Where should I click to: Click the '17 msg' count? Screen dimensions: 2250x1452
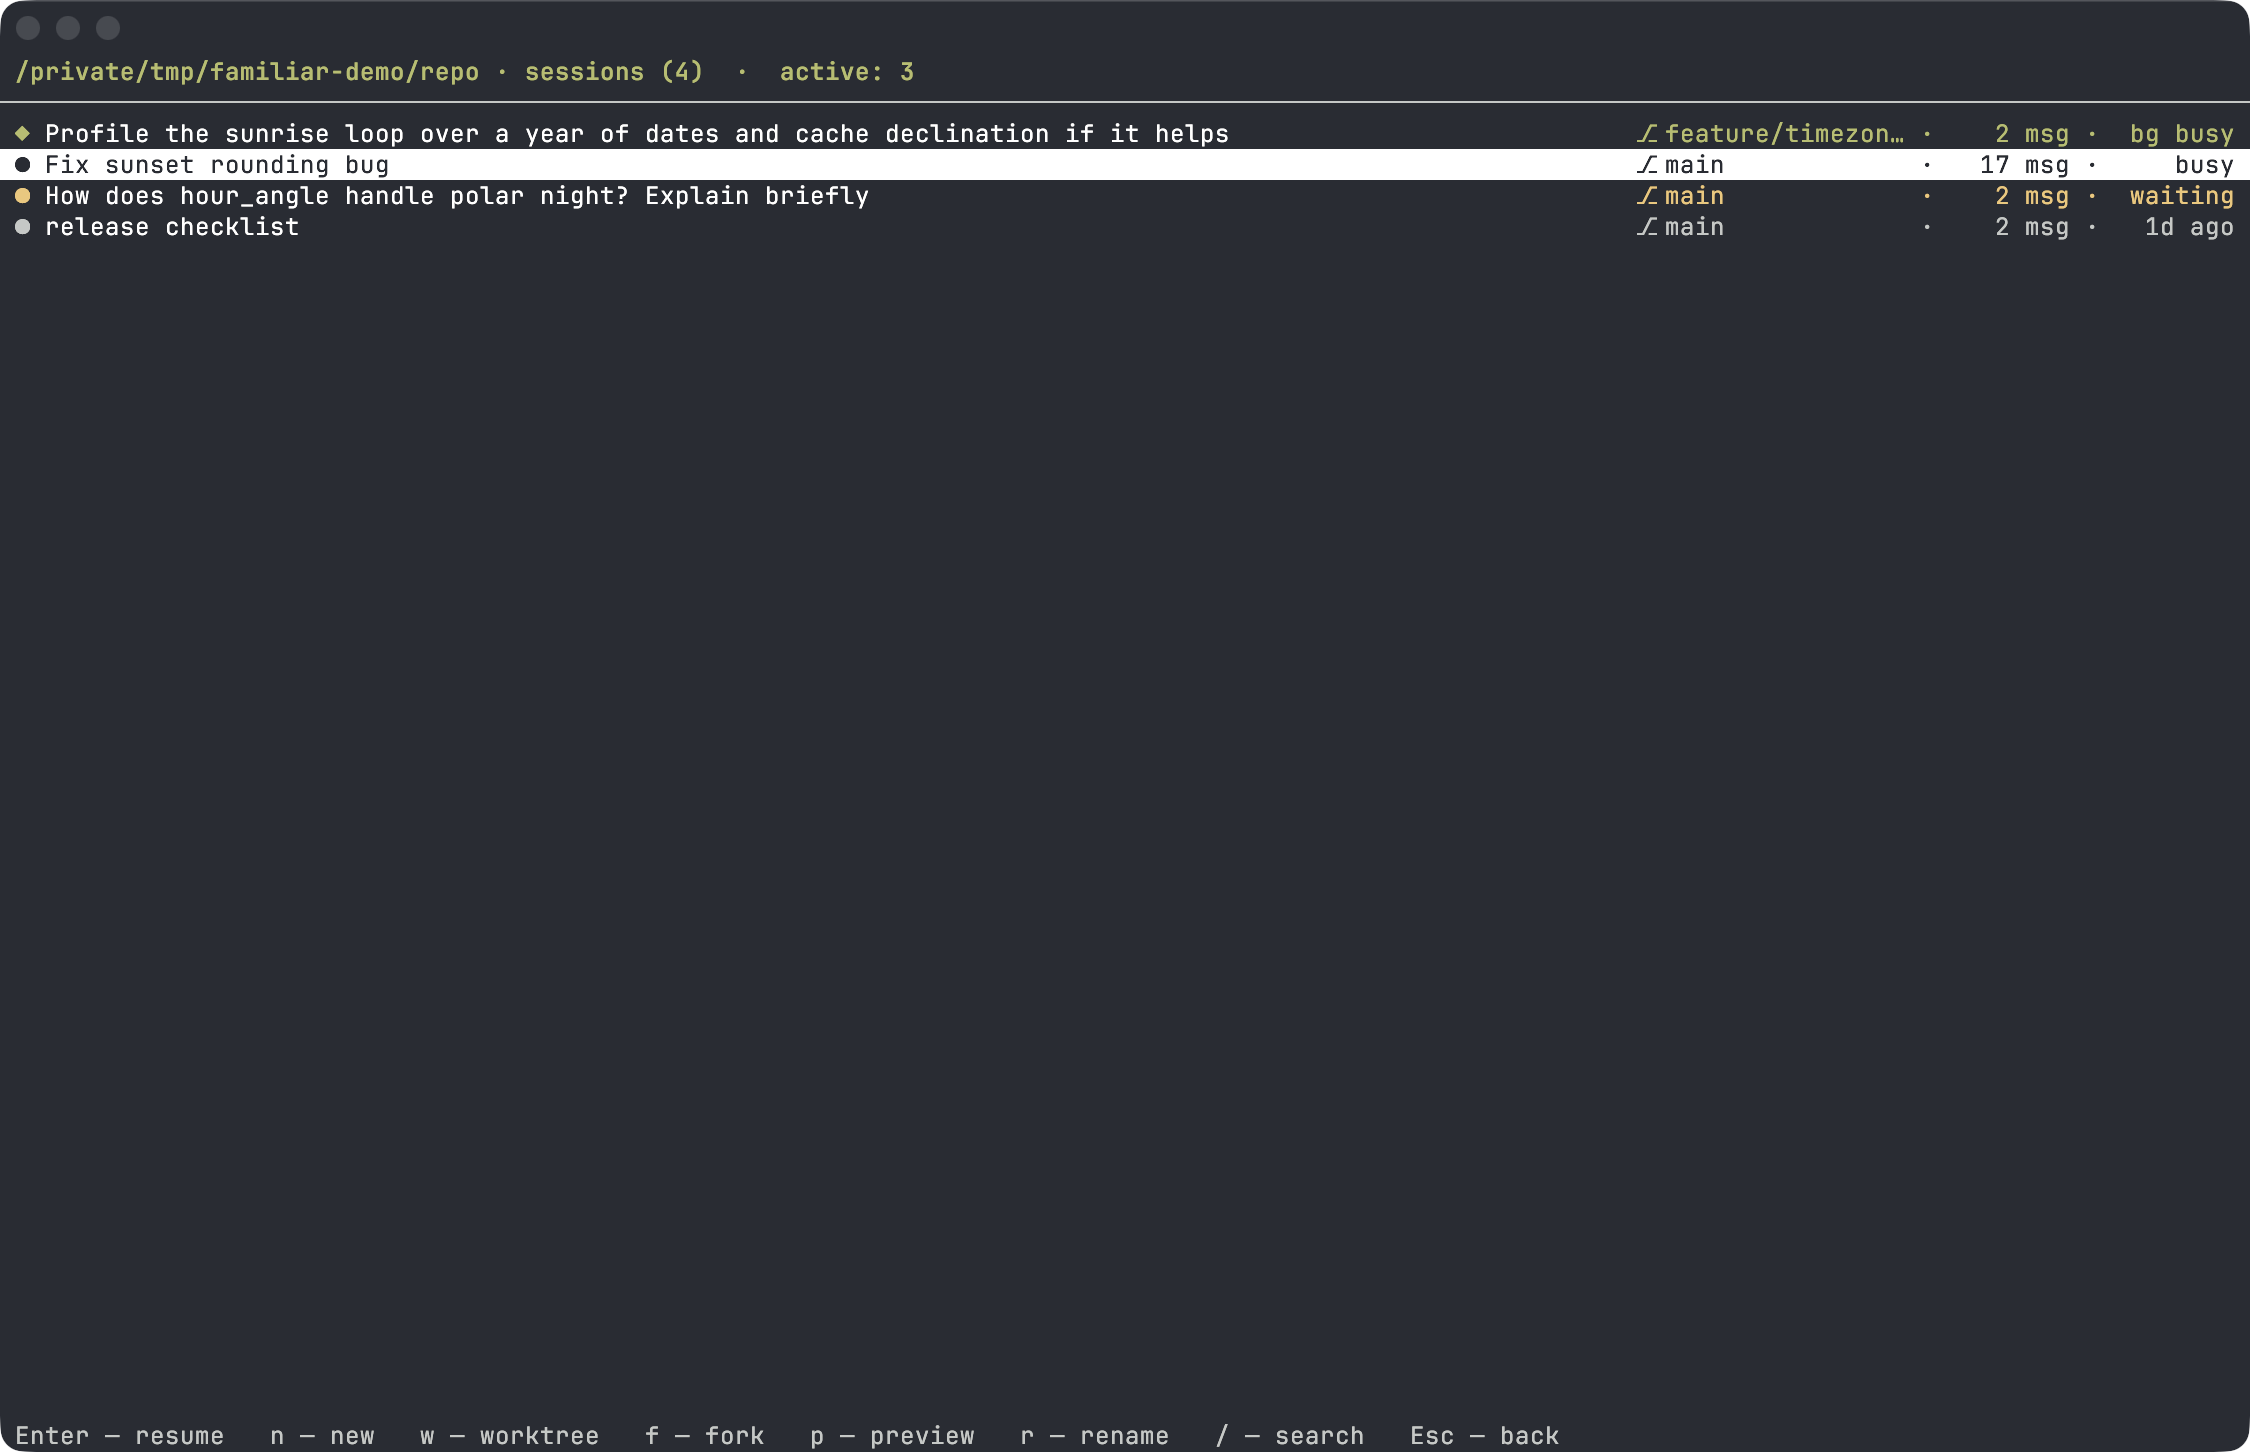point(2025,165)
